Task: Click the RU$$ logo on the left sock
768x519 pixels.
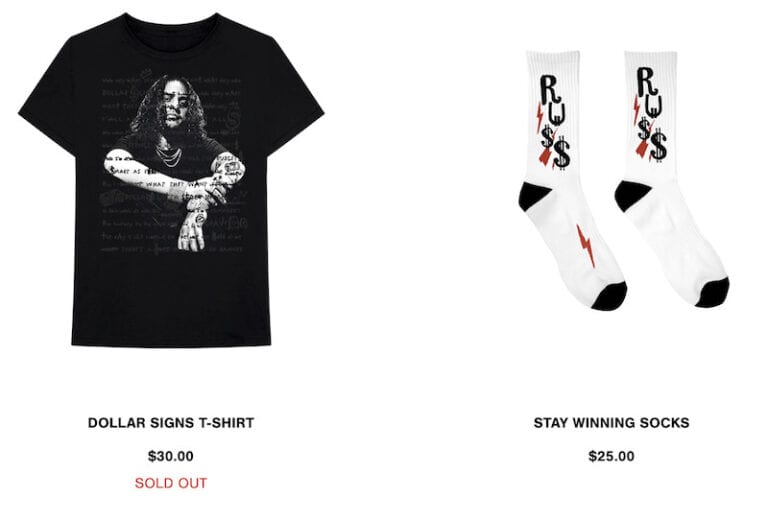Action: click(x=553, y=122)
